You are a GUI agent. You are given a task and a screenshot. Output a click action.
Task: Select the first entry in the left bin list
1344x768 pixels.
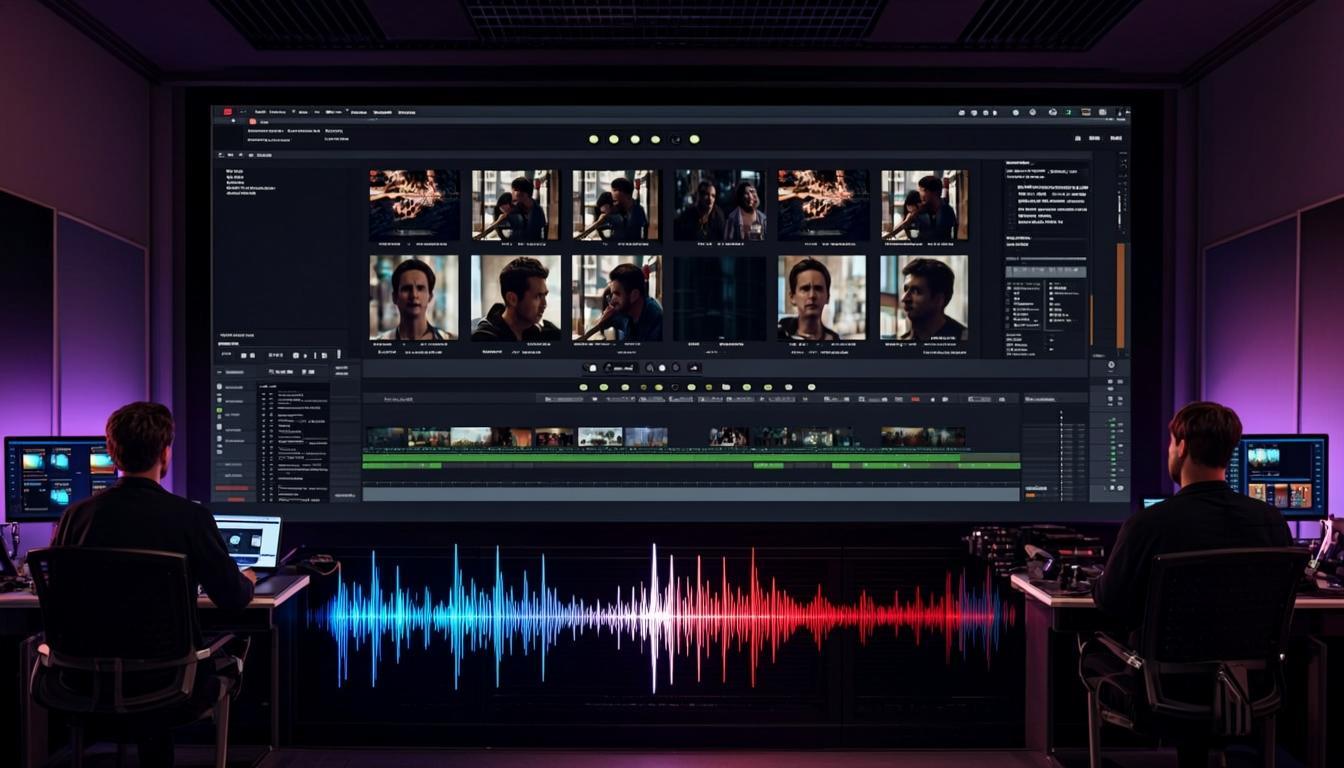(x=236, y=172)
